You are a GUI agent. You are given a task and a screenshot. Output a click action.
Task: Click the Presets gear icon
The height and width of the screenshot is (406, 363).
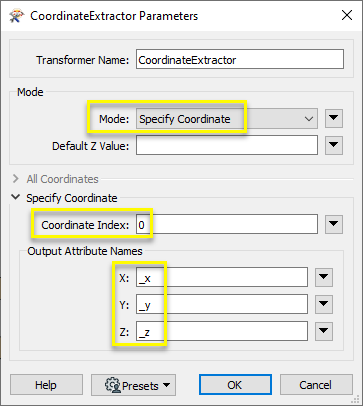pyautogui.click(x=112, y=385)
